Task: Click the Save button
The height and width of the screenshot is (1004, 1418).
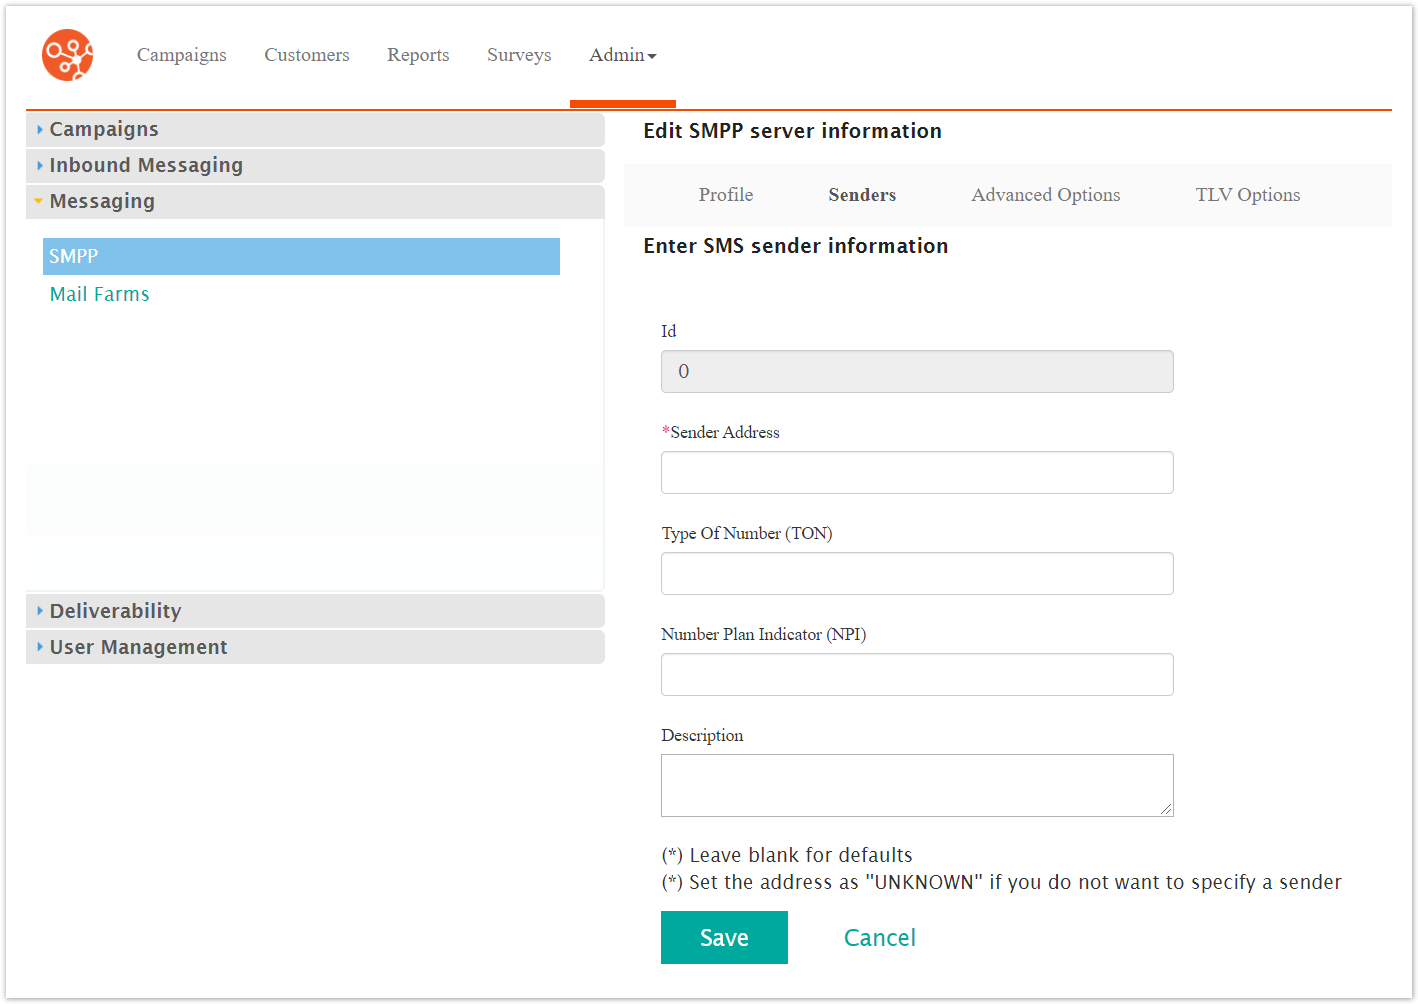Action: tap(724, 937)
